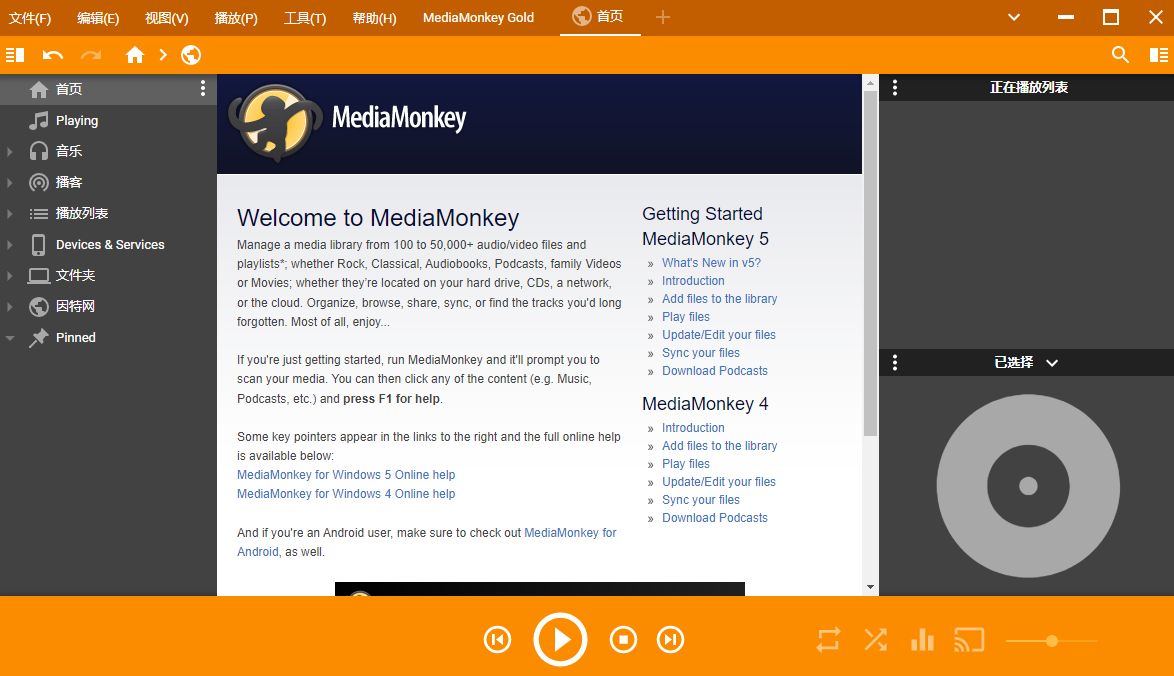Skip to the previous track

[497, 639]
